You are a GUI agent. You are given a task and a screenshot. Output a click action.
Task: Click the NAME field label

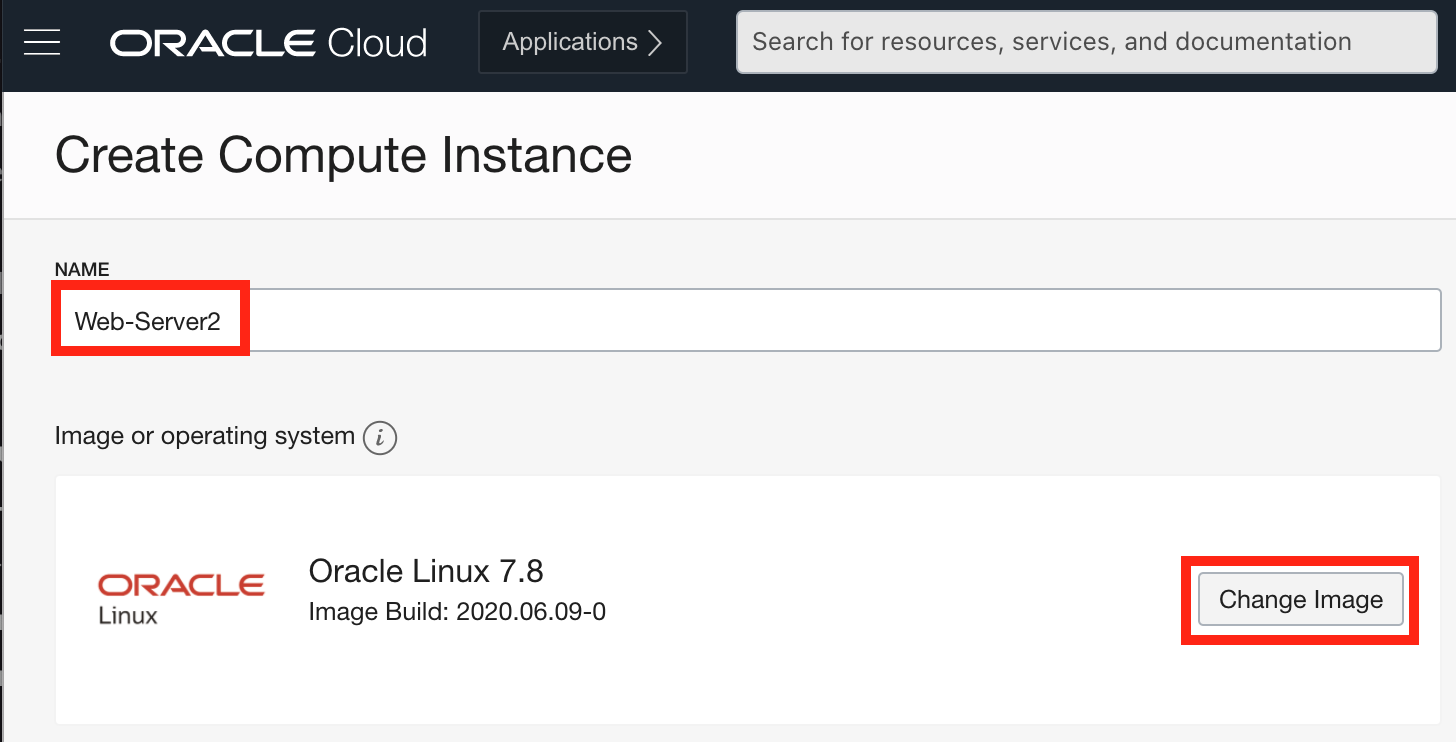click(82, 269)
